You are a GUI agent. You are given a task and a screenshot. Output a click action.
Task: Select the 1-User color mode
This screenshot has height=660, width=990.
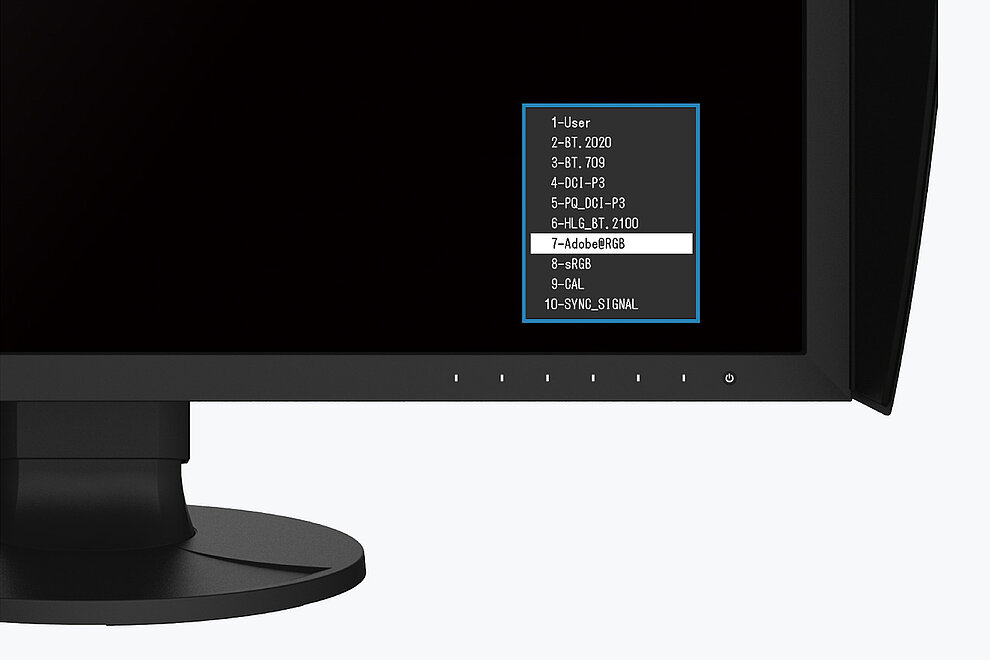tap(570, 122)
